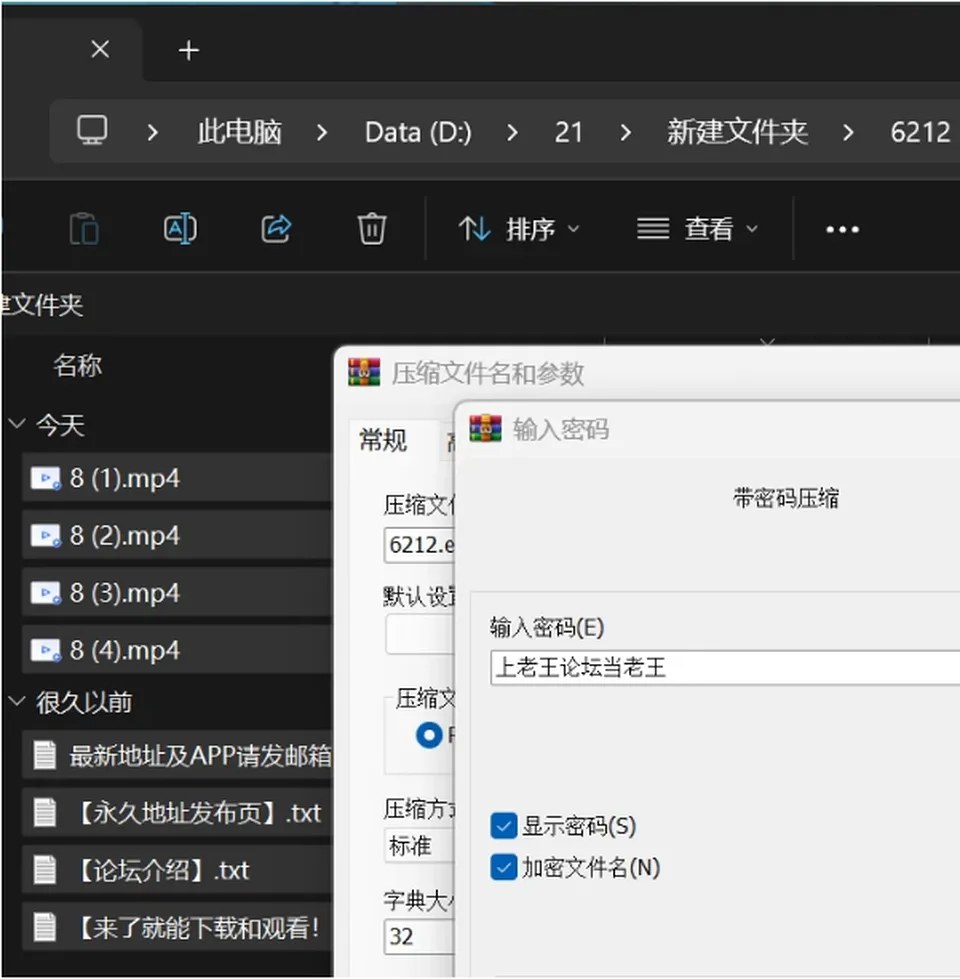The image size is (960, 979).
Task: Expand the chevron after 此电脑 in address bar
Action: [x=321, y=132]
